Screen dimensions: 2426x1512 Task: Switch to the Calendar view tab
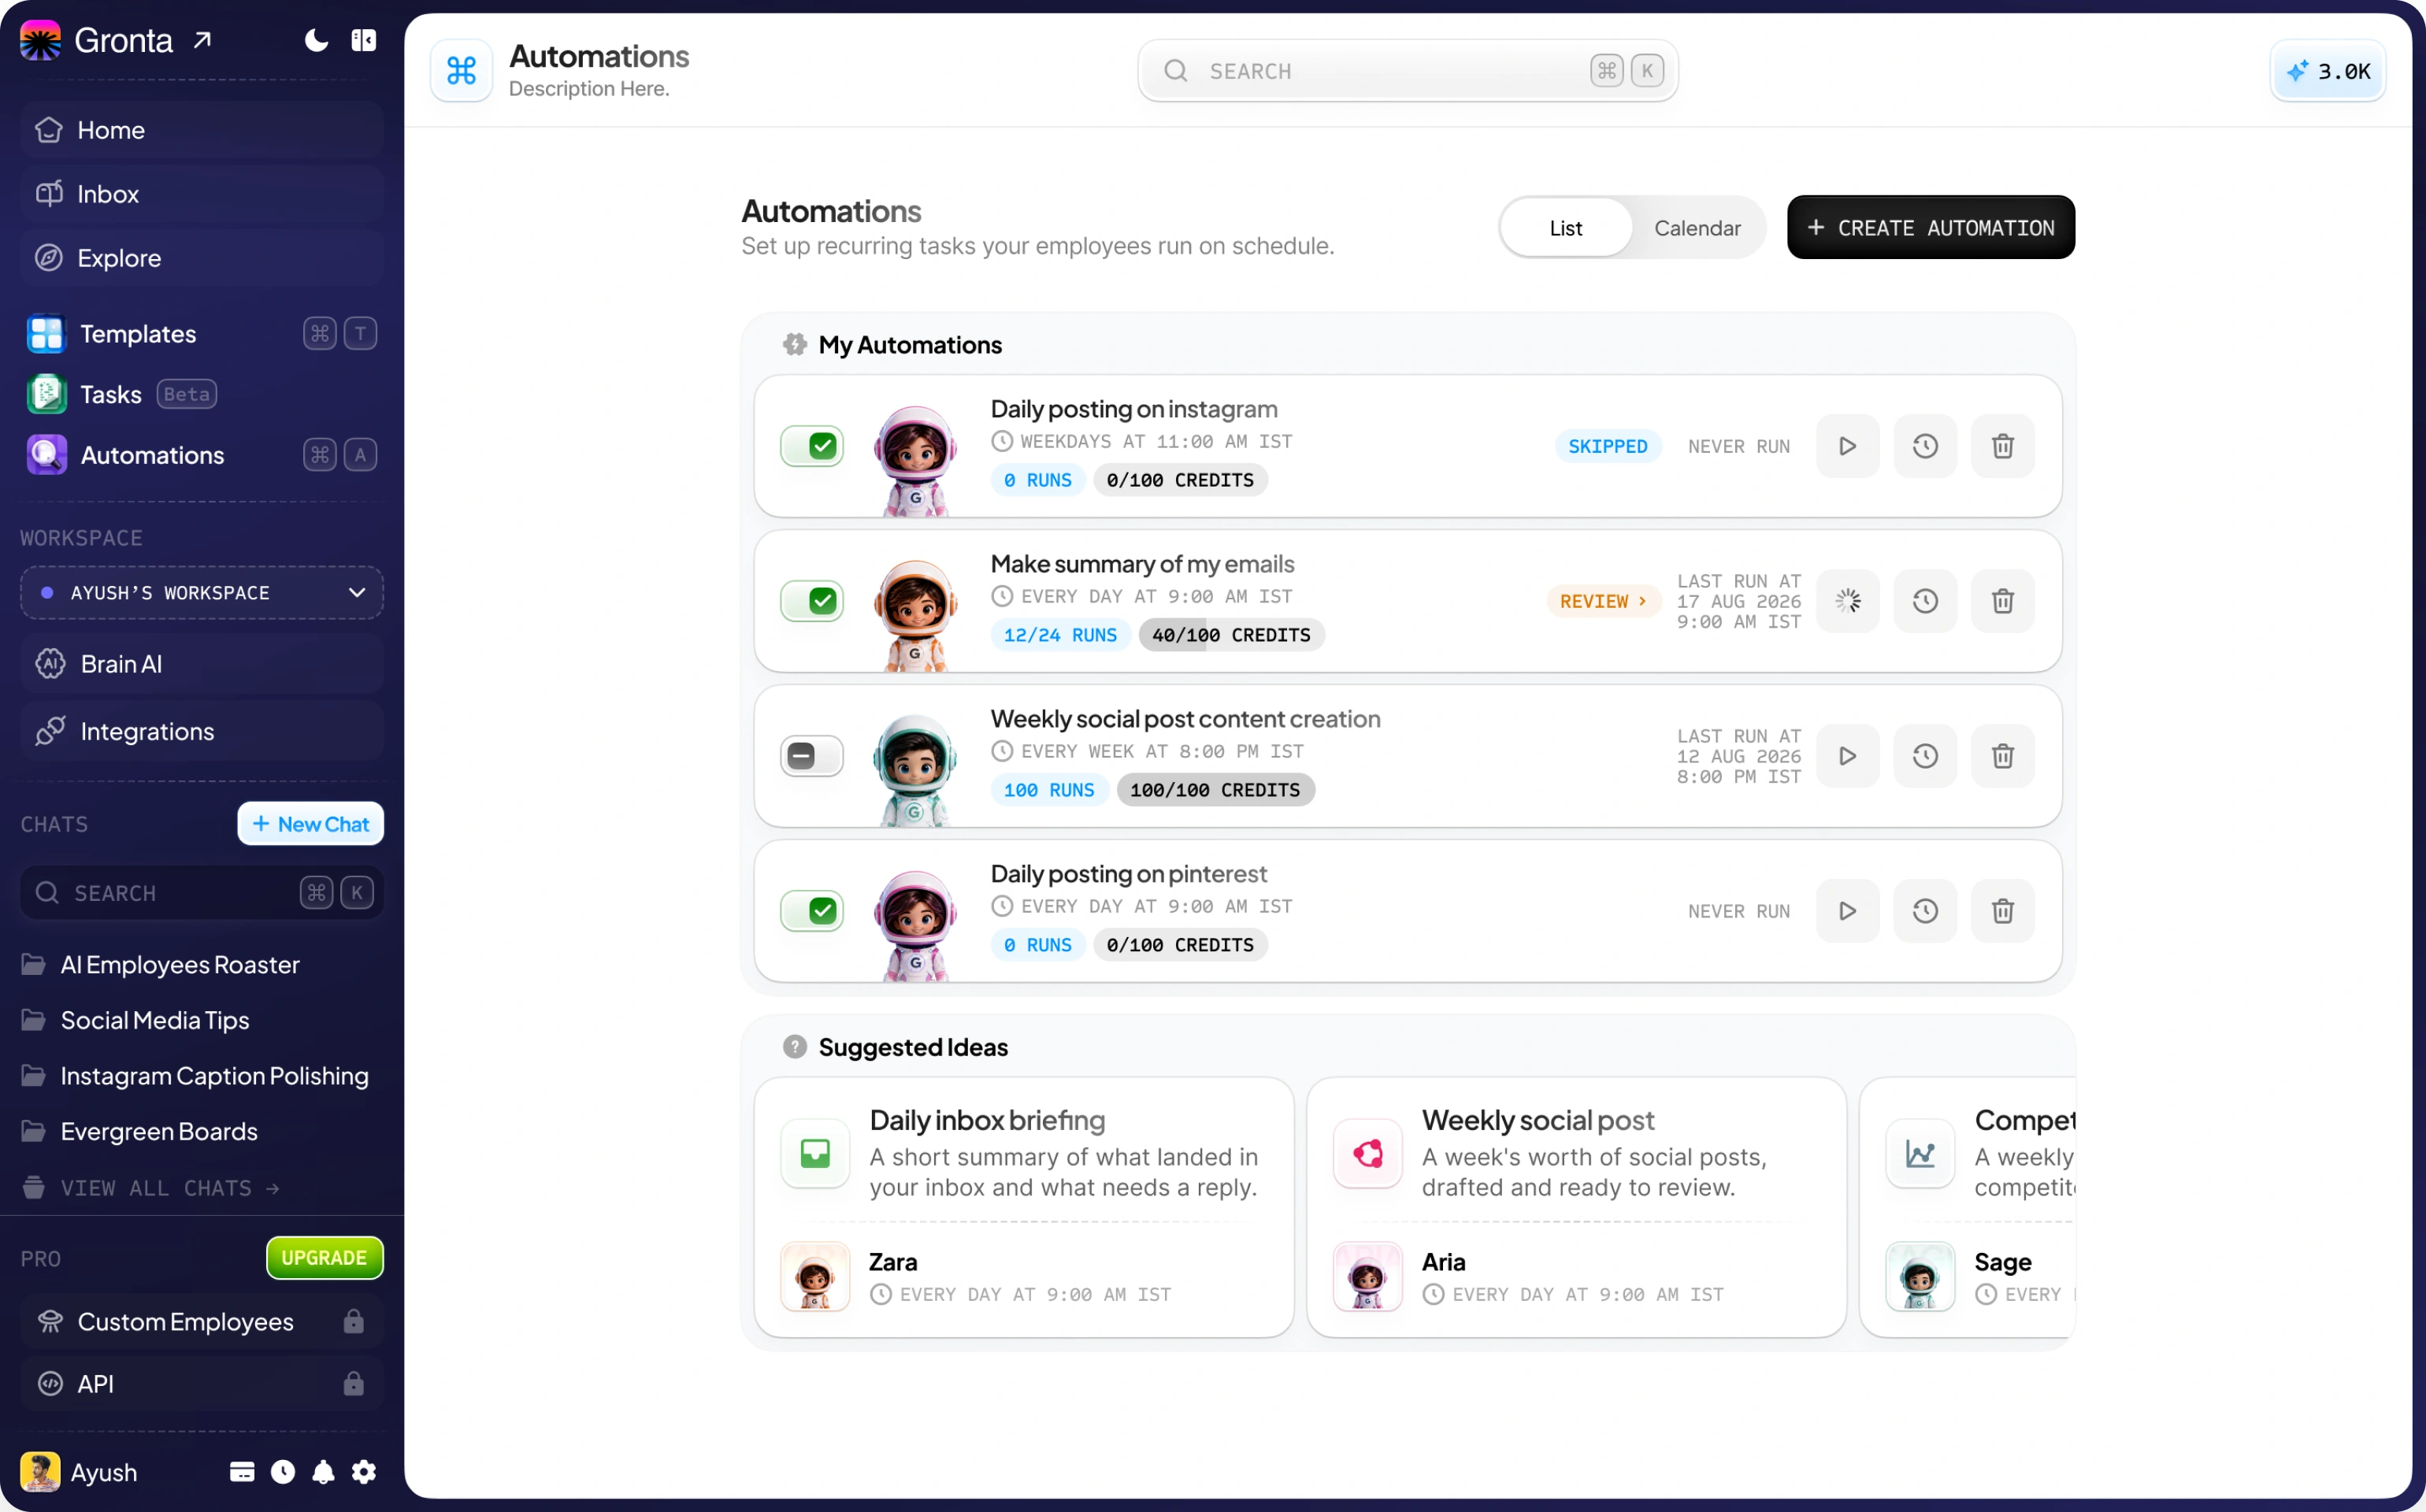click(1697, 228)
